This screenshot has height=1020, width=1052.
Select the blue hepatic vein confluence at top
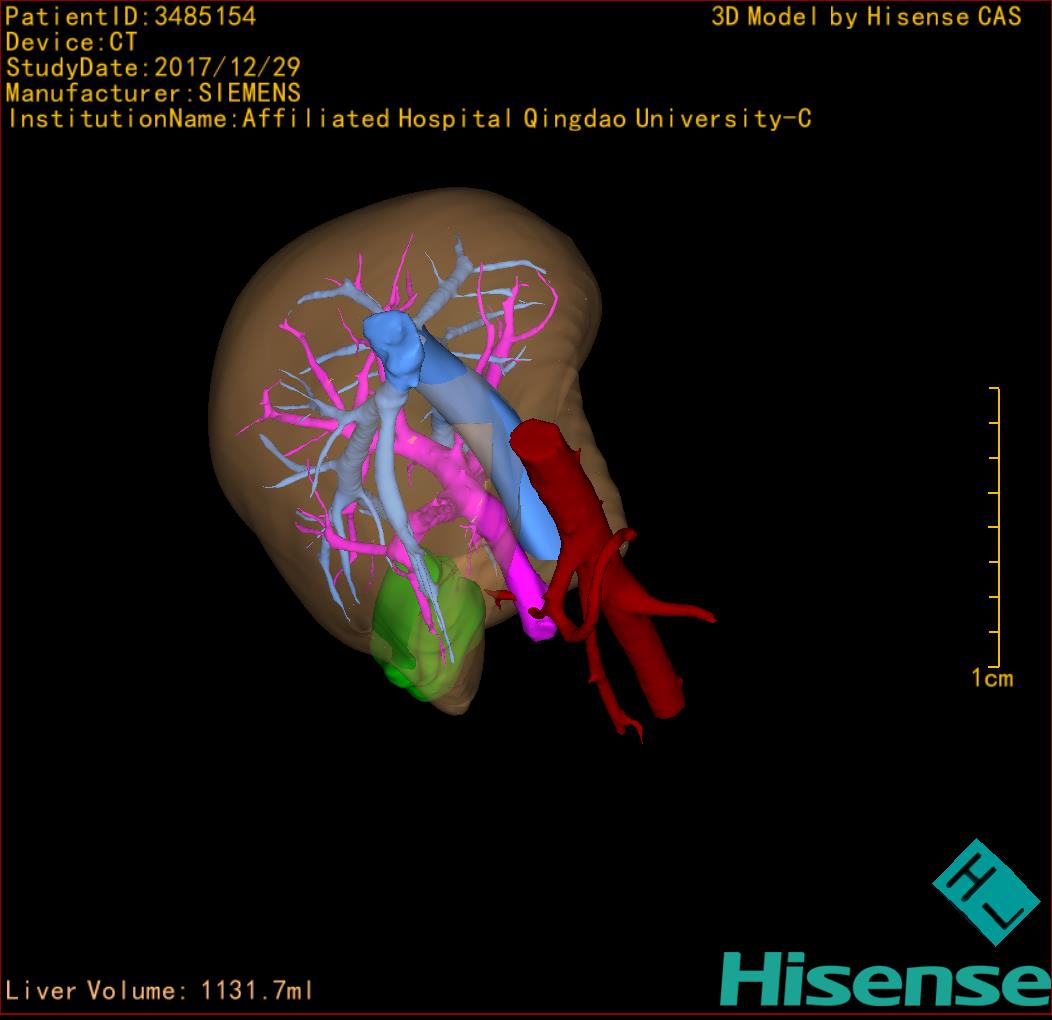[393, 345]
